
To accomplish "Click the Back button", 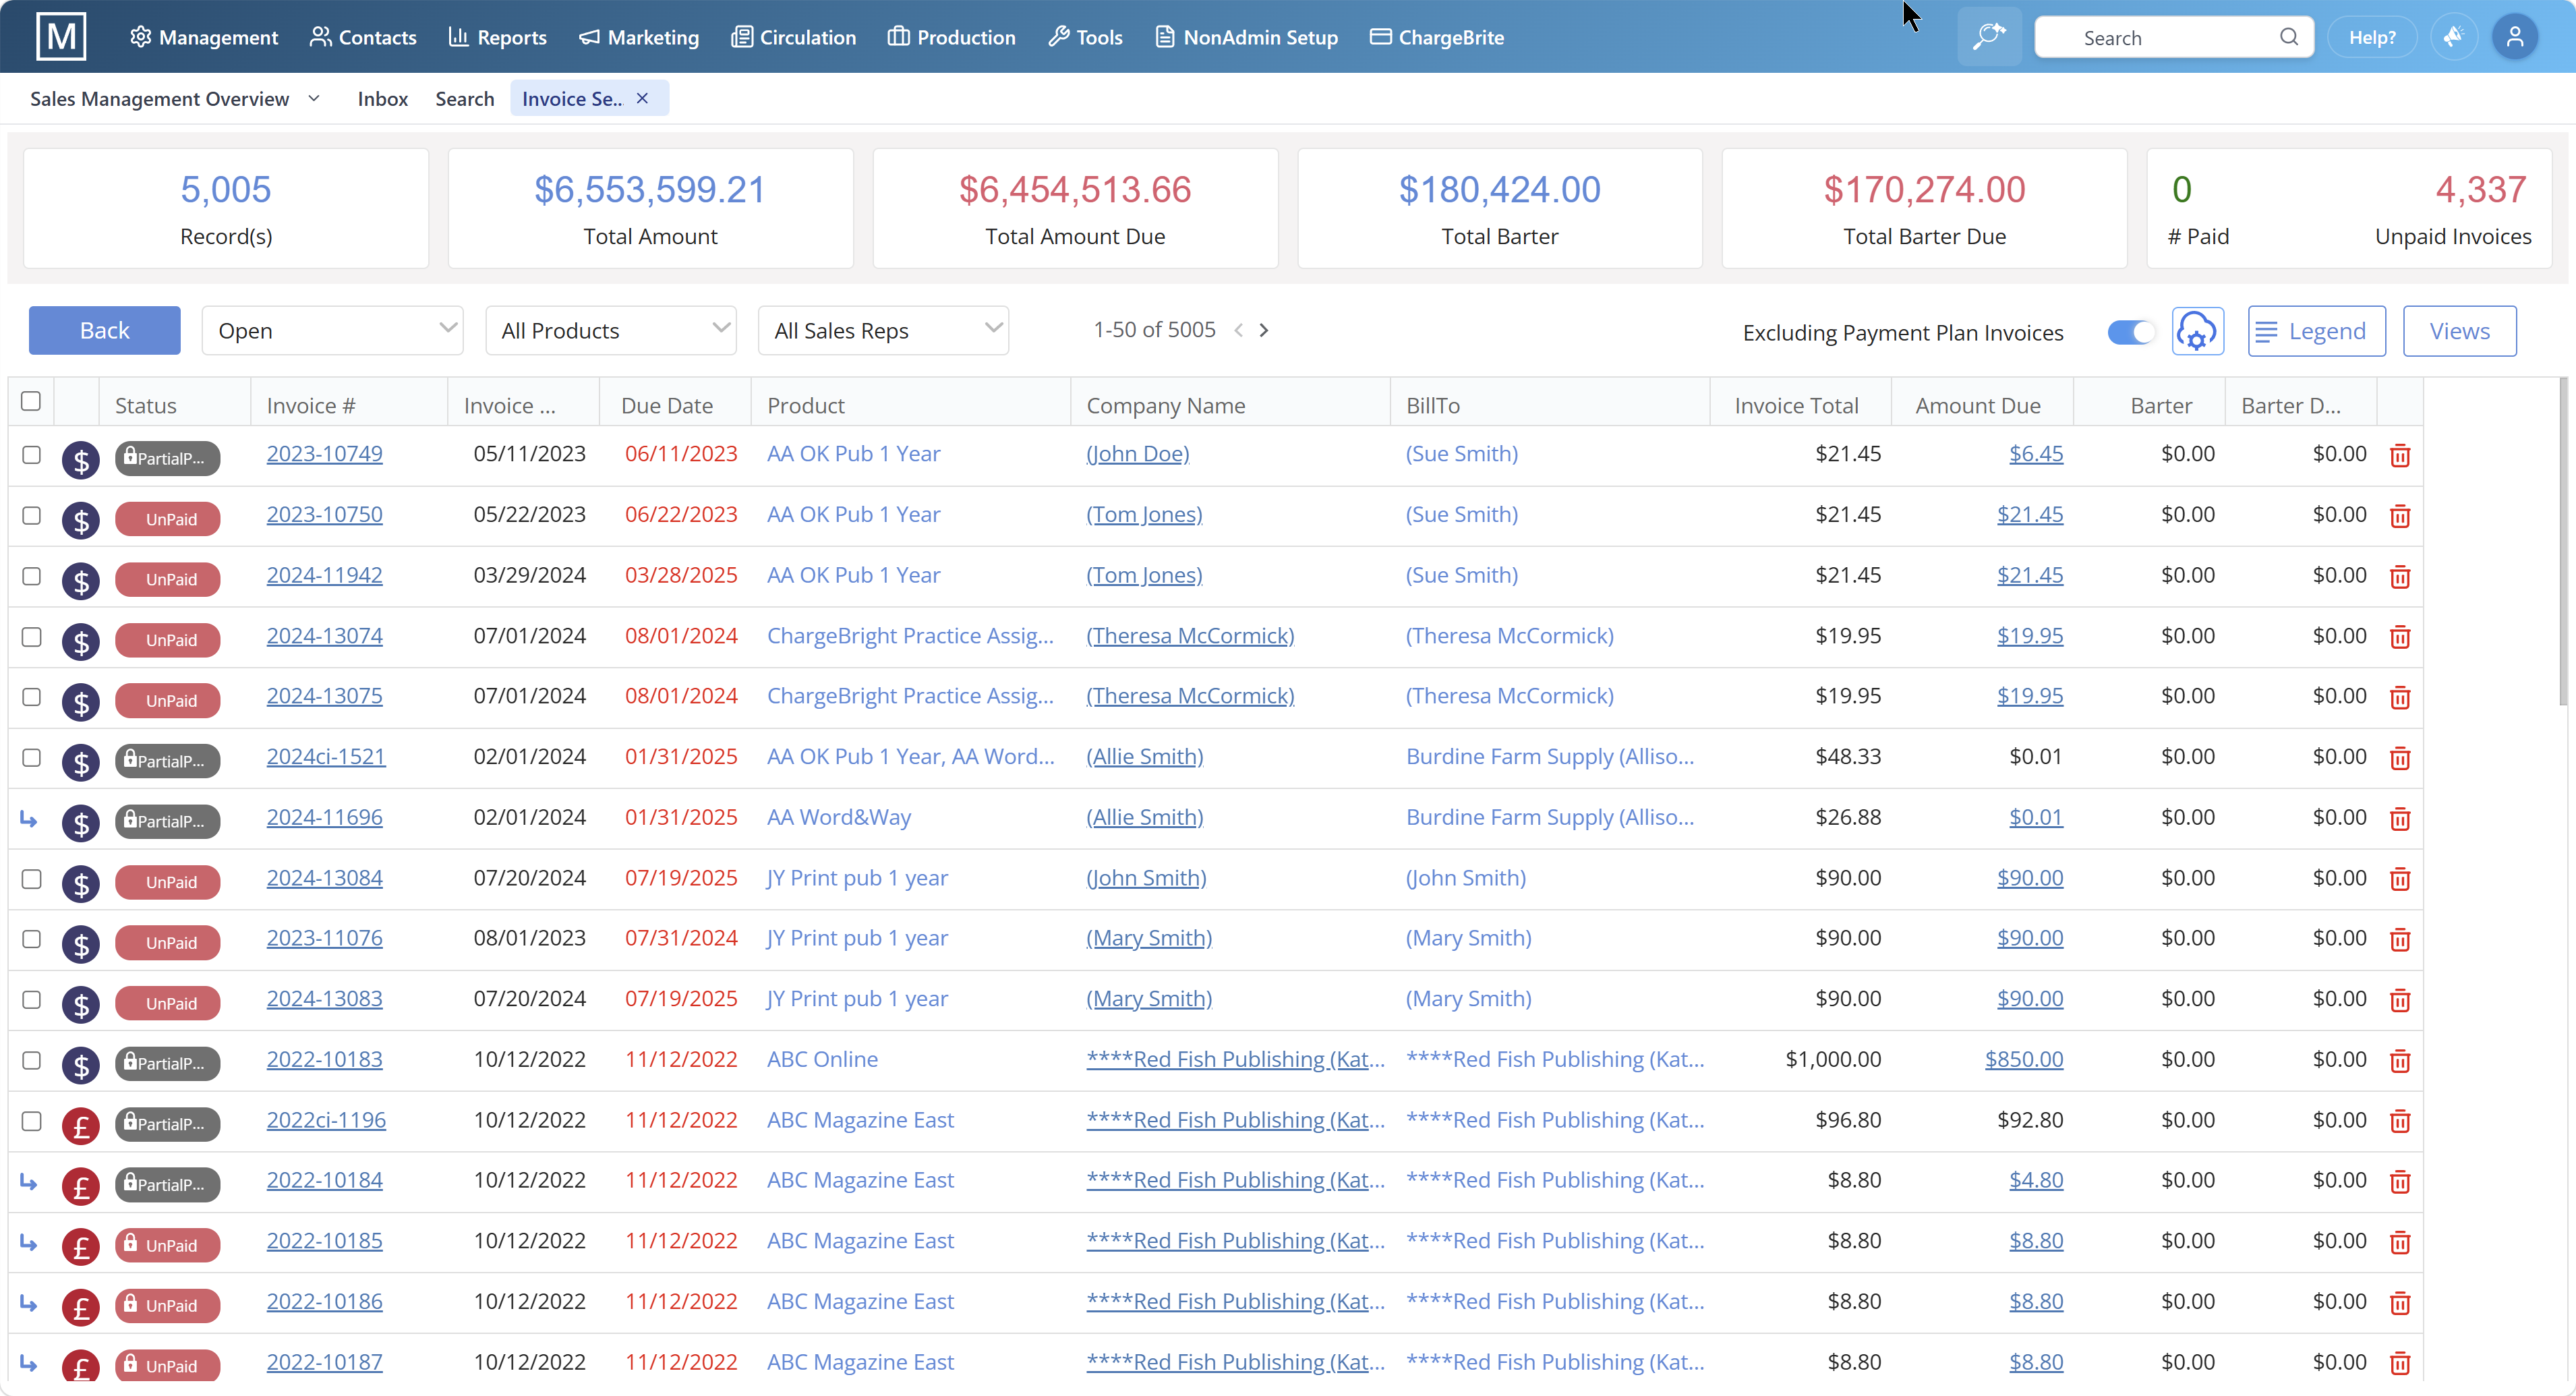I will point(105,330).
